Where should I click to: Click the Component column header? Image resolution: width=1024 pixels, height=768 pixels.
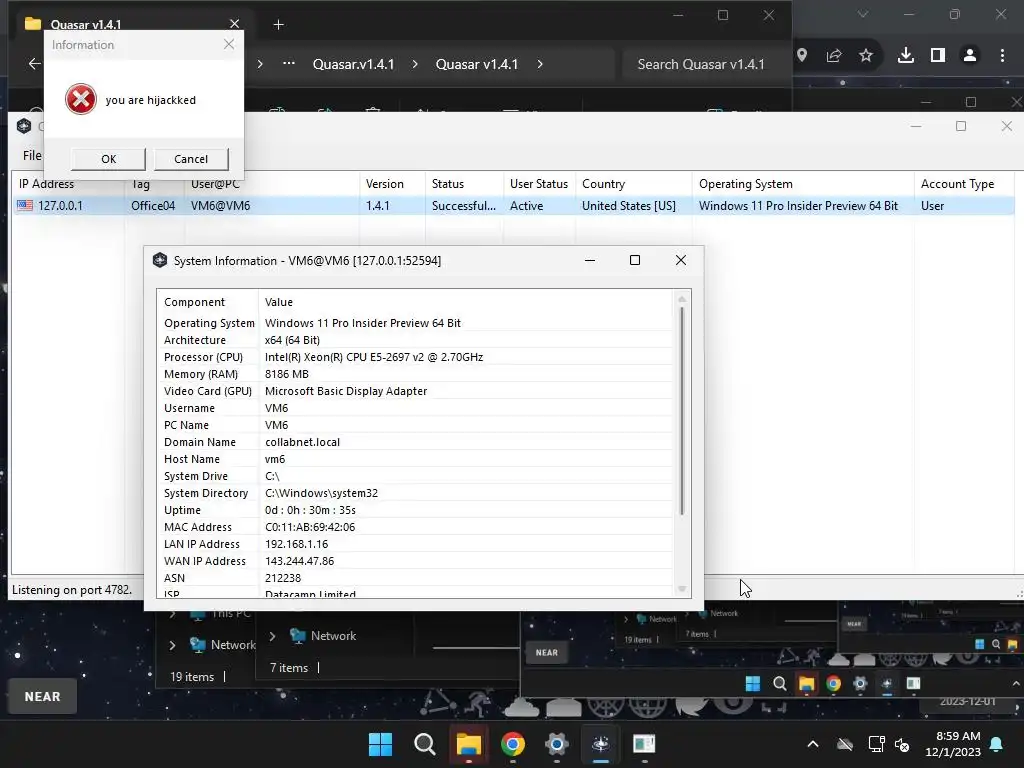[195, 302]
